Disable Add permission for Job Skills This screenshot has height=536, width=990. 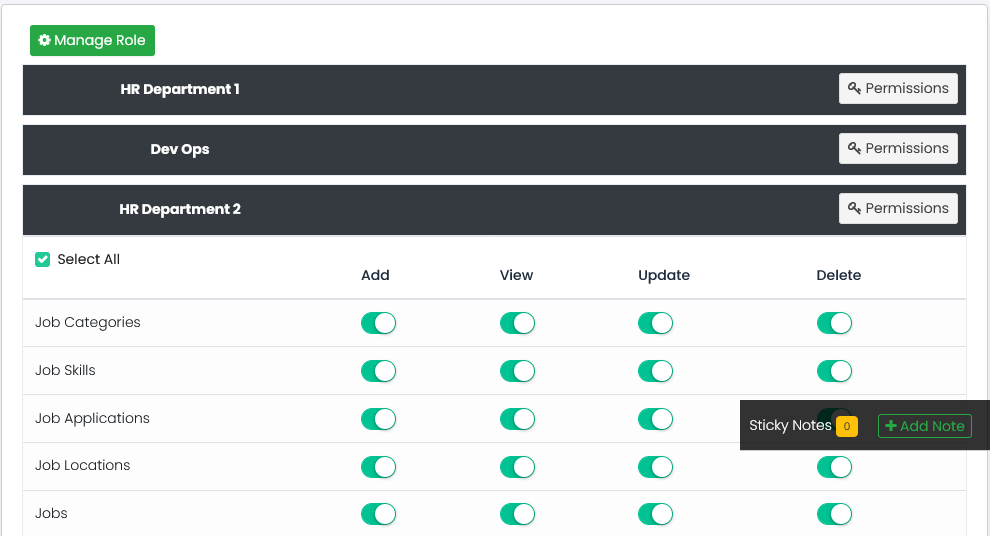pos(378,371)
